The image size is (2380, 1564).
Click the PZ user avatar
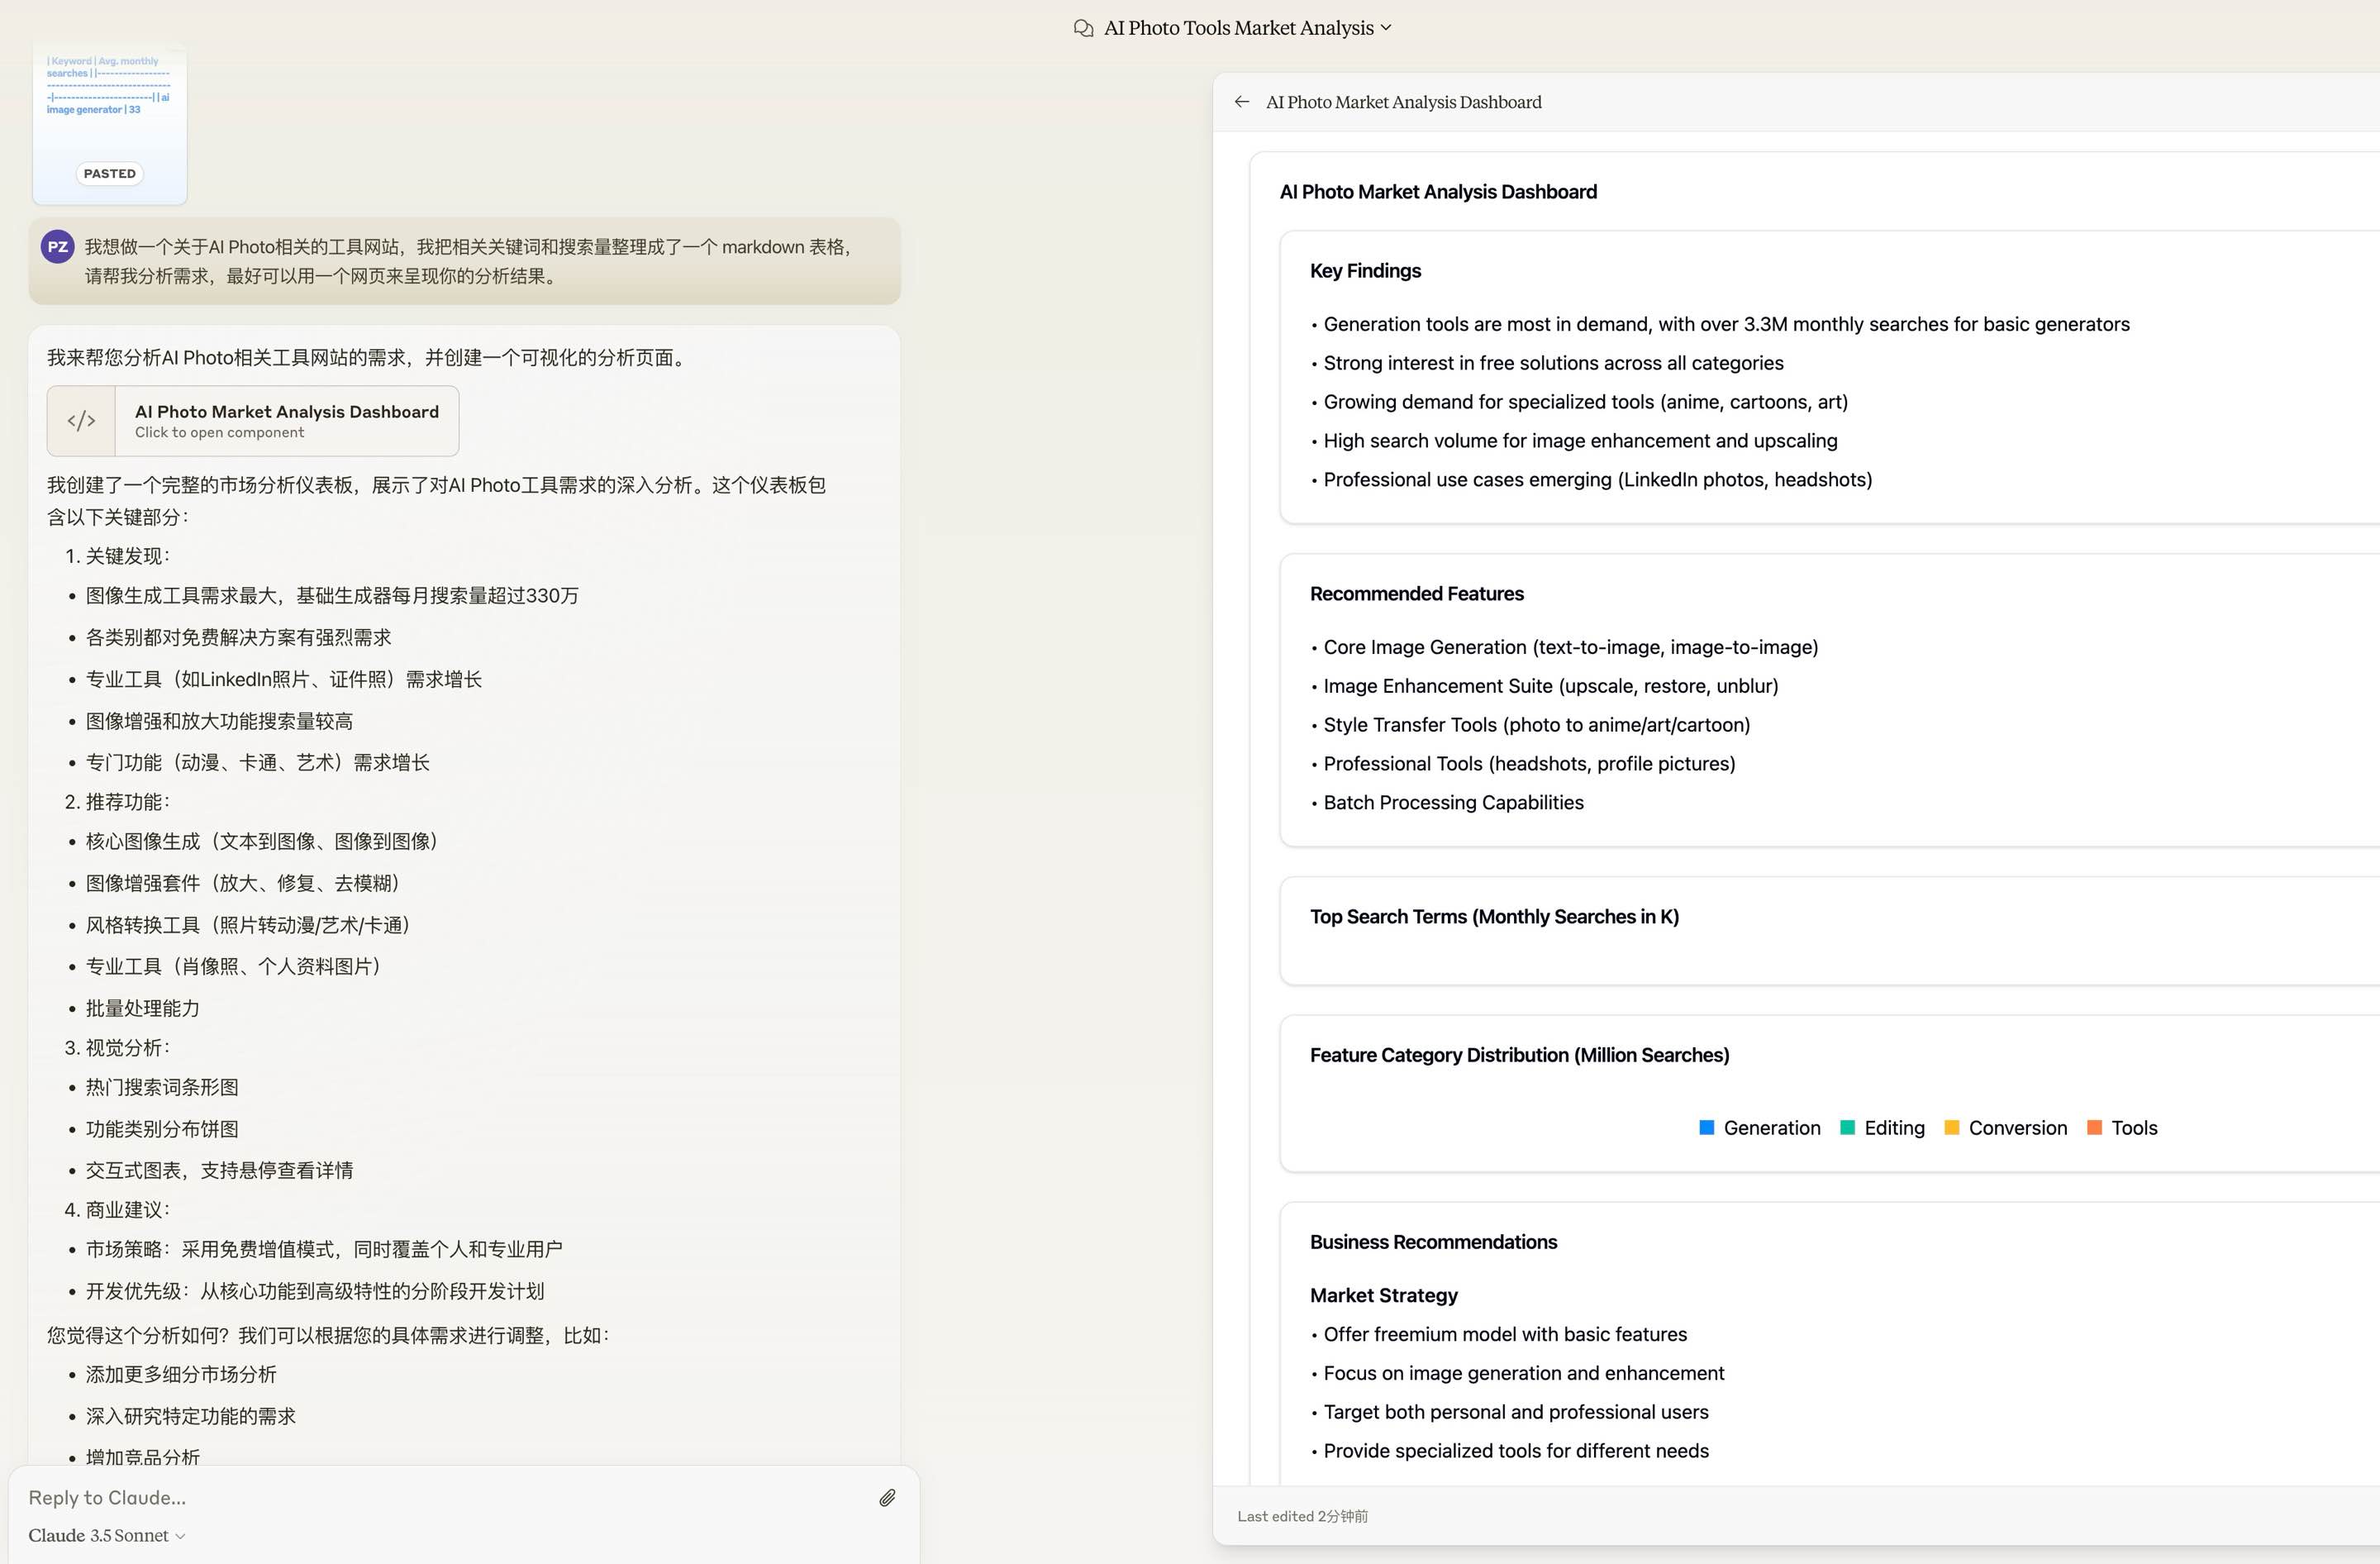coord(58,247)
